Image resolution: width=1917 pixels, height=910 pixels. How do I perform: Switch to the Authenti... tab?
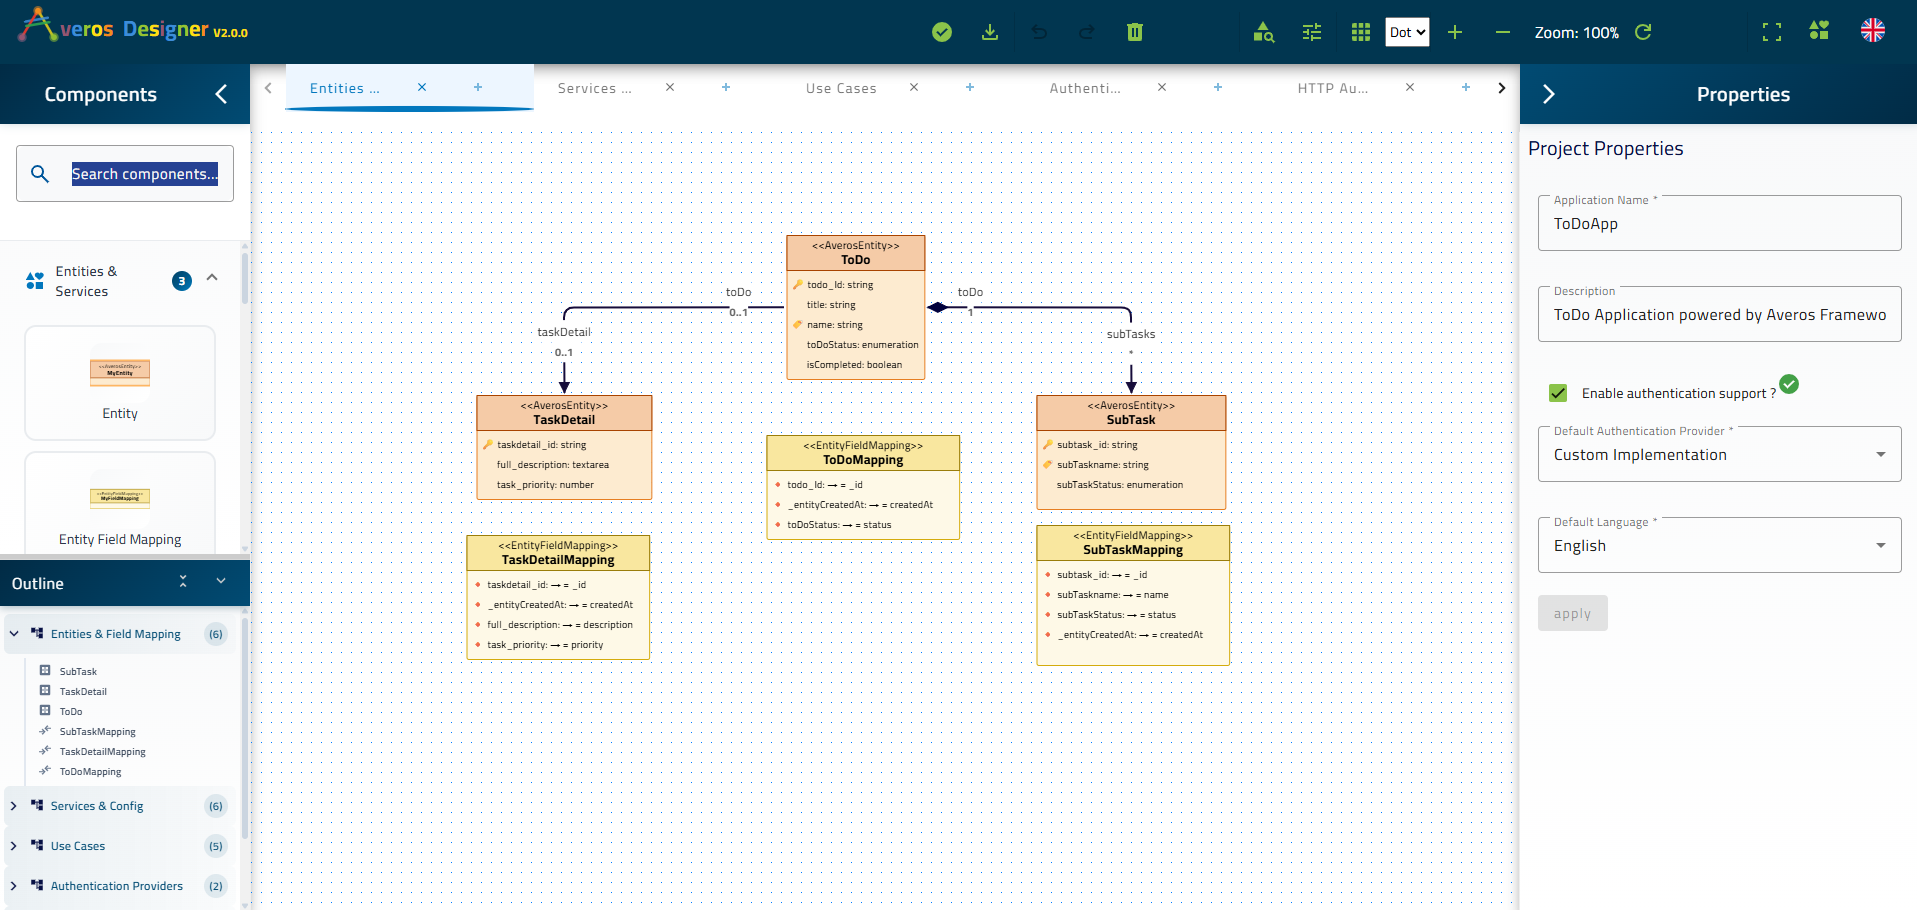click(1085, 88)
